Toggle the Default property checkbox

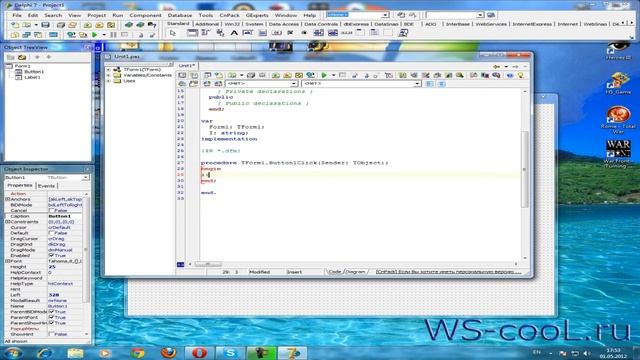(51, 233)
